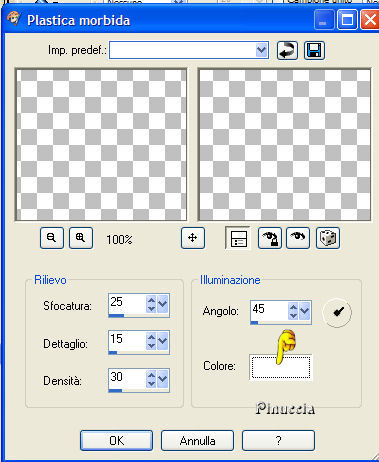The width and height of the screenshot is (379, 462).
Task: Click the Angolo angle dial
Action: (x=337, y=313)
